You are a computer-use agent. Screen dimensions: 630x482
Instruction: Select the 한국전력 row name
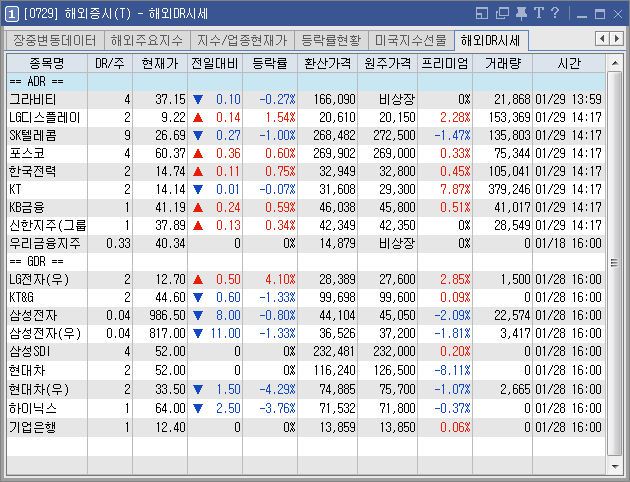point(33,171)
